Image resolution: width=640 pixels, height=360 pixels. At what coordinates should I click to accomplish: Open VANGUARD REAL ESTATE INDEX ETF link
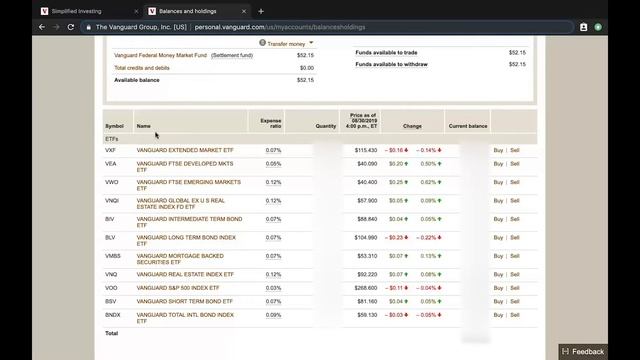pyautogui.click(x=185, y=274)
